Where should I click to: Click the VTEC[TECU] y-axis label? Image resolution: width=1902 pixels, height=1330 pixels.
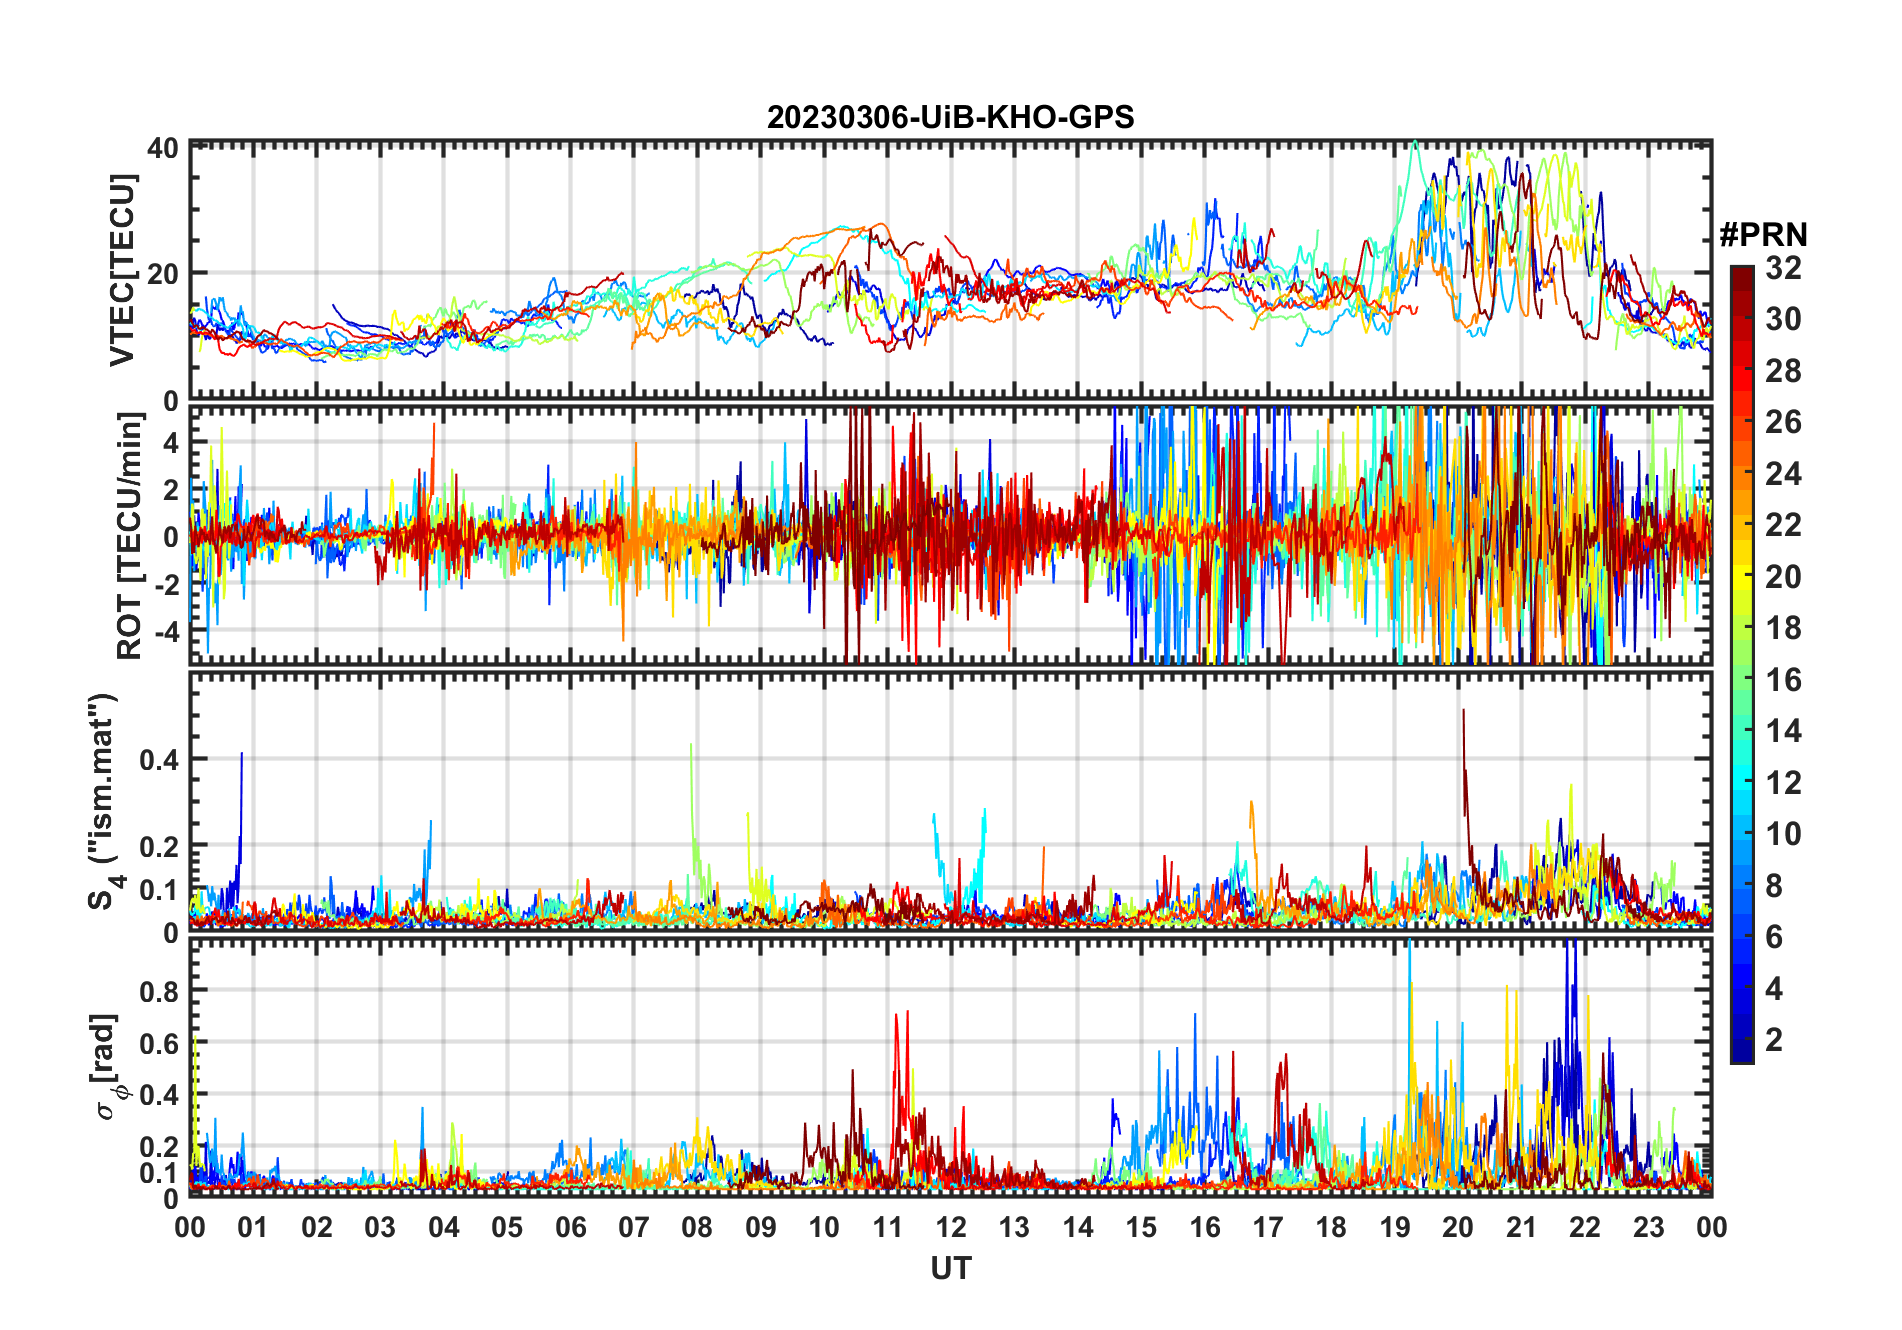coord(121,270)
